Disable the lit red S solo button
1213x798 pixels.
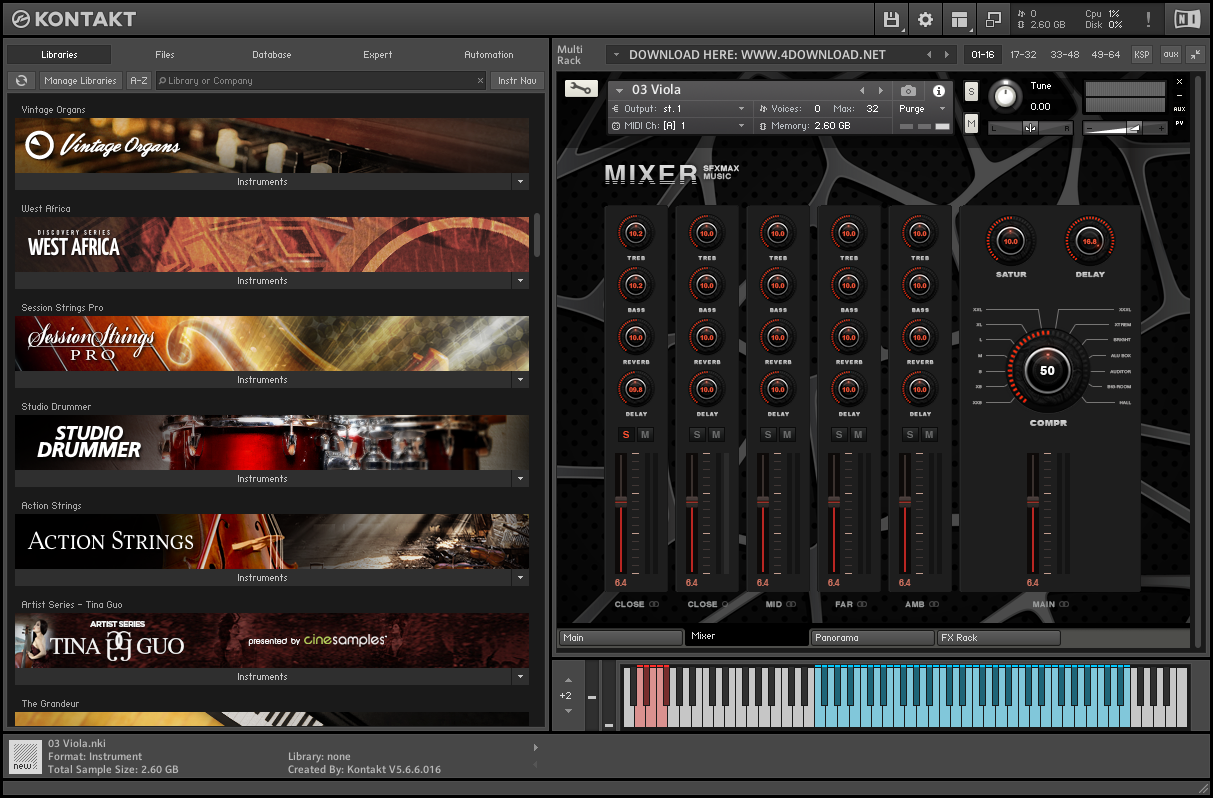coord(626,434)
